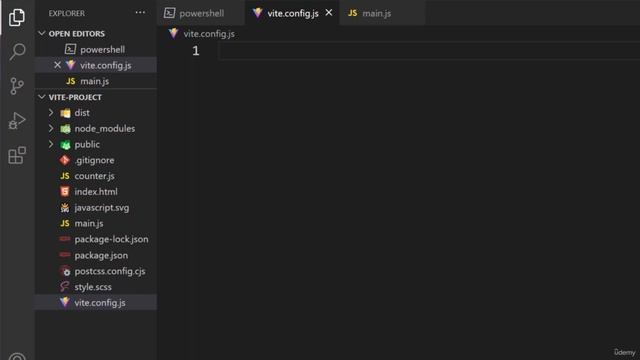Click the Sass icon beside style.scss

tap(64, 287)
